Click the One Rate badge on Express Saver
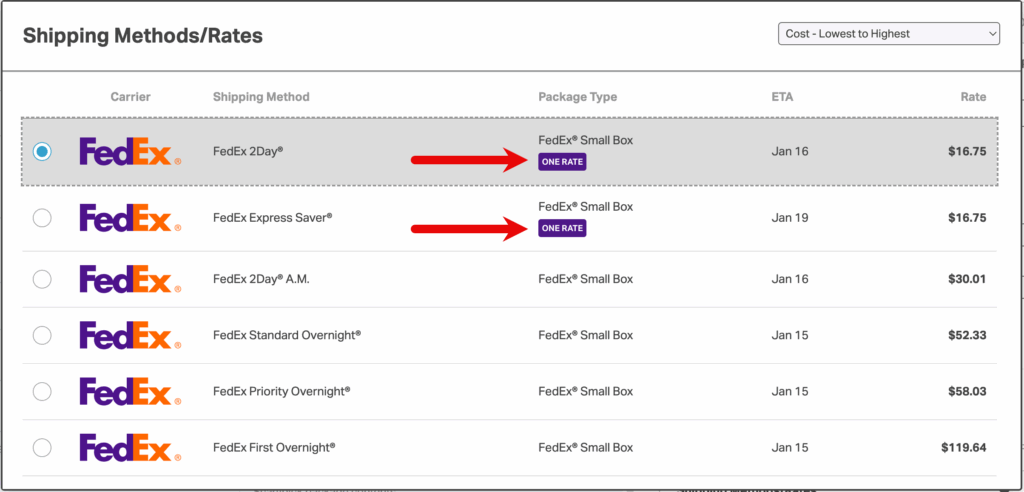1024x492 pixels. tap(562, 229)
